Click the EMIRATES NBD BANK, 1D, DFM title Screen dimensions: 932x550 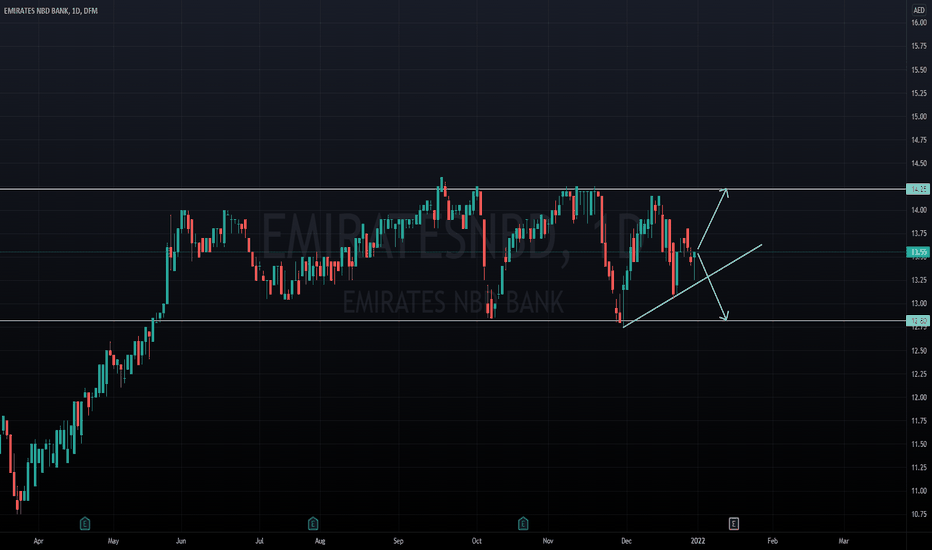point(51,11)
